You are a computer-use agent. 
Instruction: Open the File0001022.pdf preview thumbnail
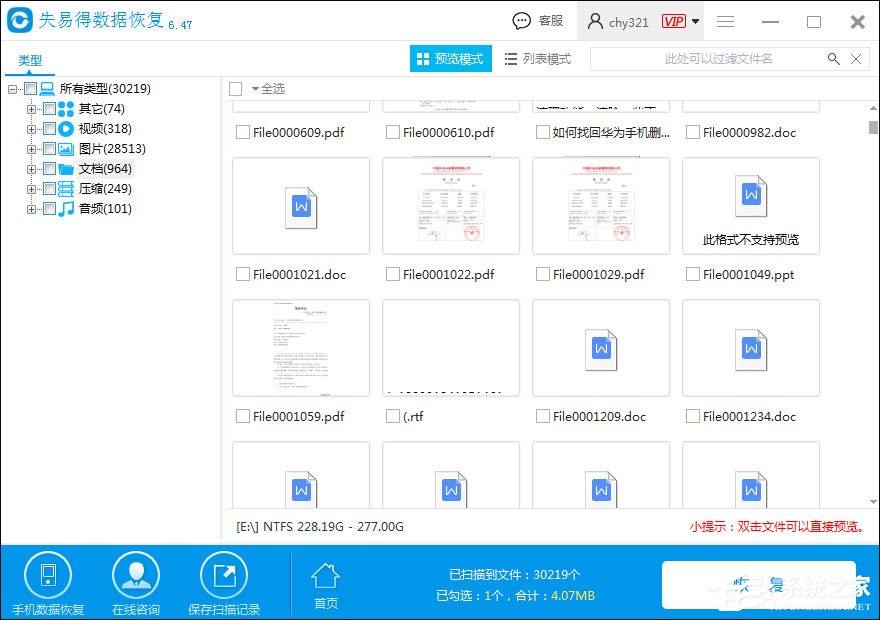450,206
